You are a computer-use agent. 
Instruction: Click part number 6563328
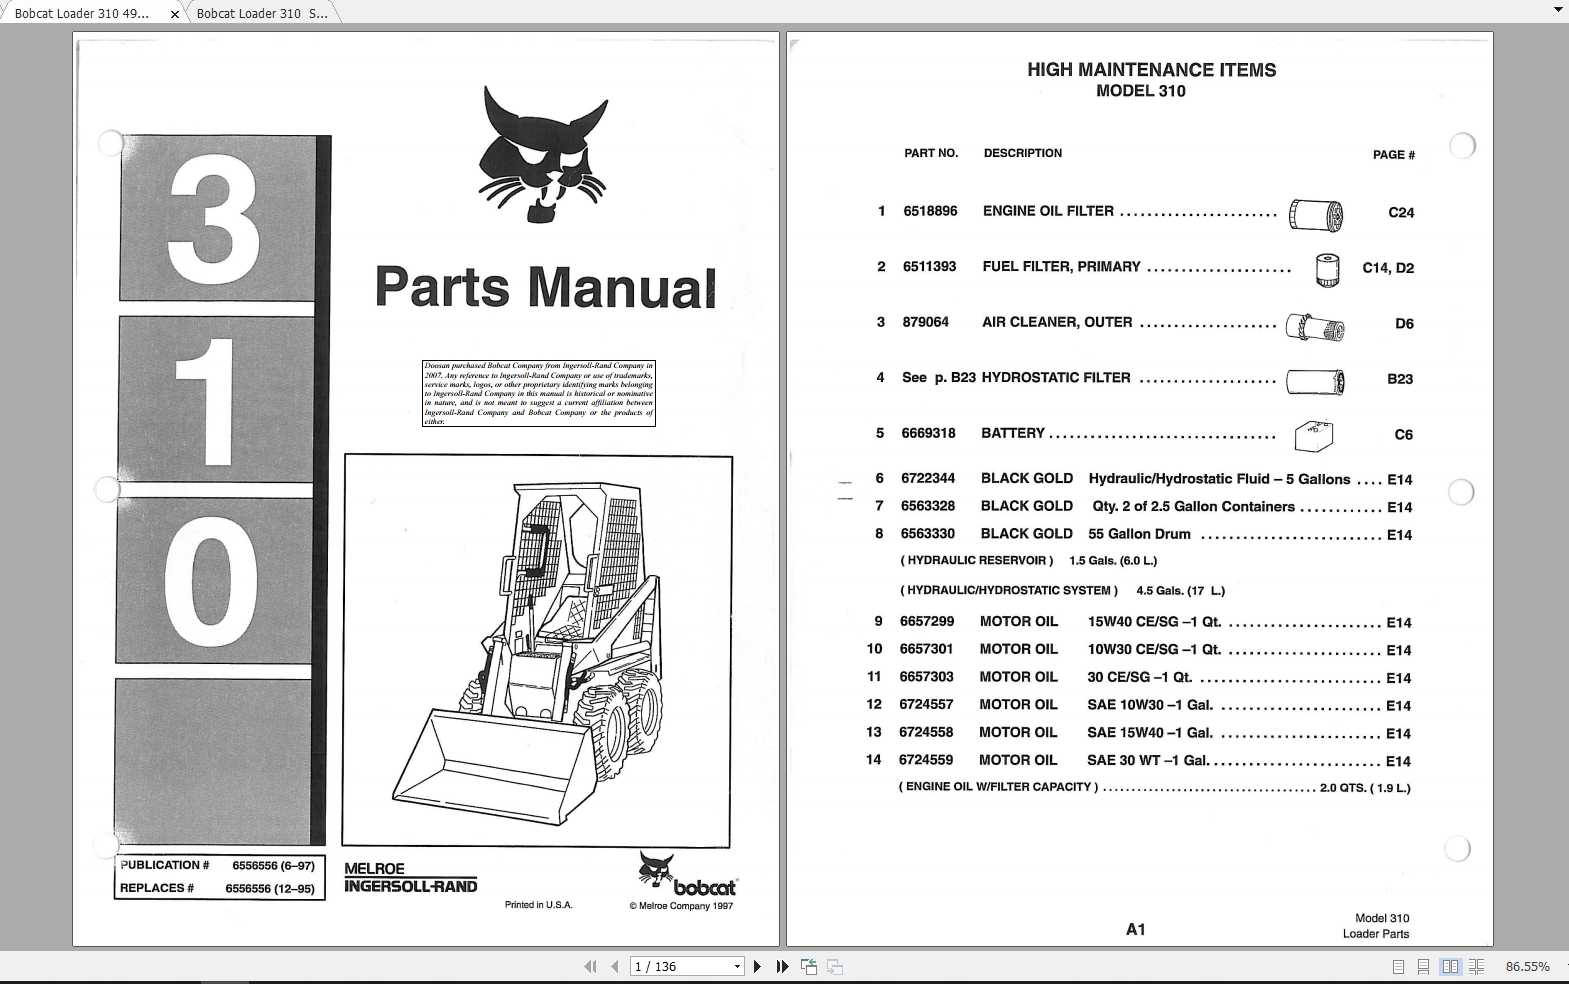[x=928, y=506]
